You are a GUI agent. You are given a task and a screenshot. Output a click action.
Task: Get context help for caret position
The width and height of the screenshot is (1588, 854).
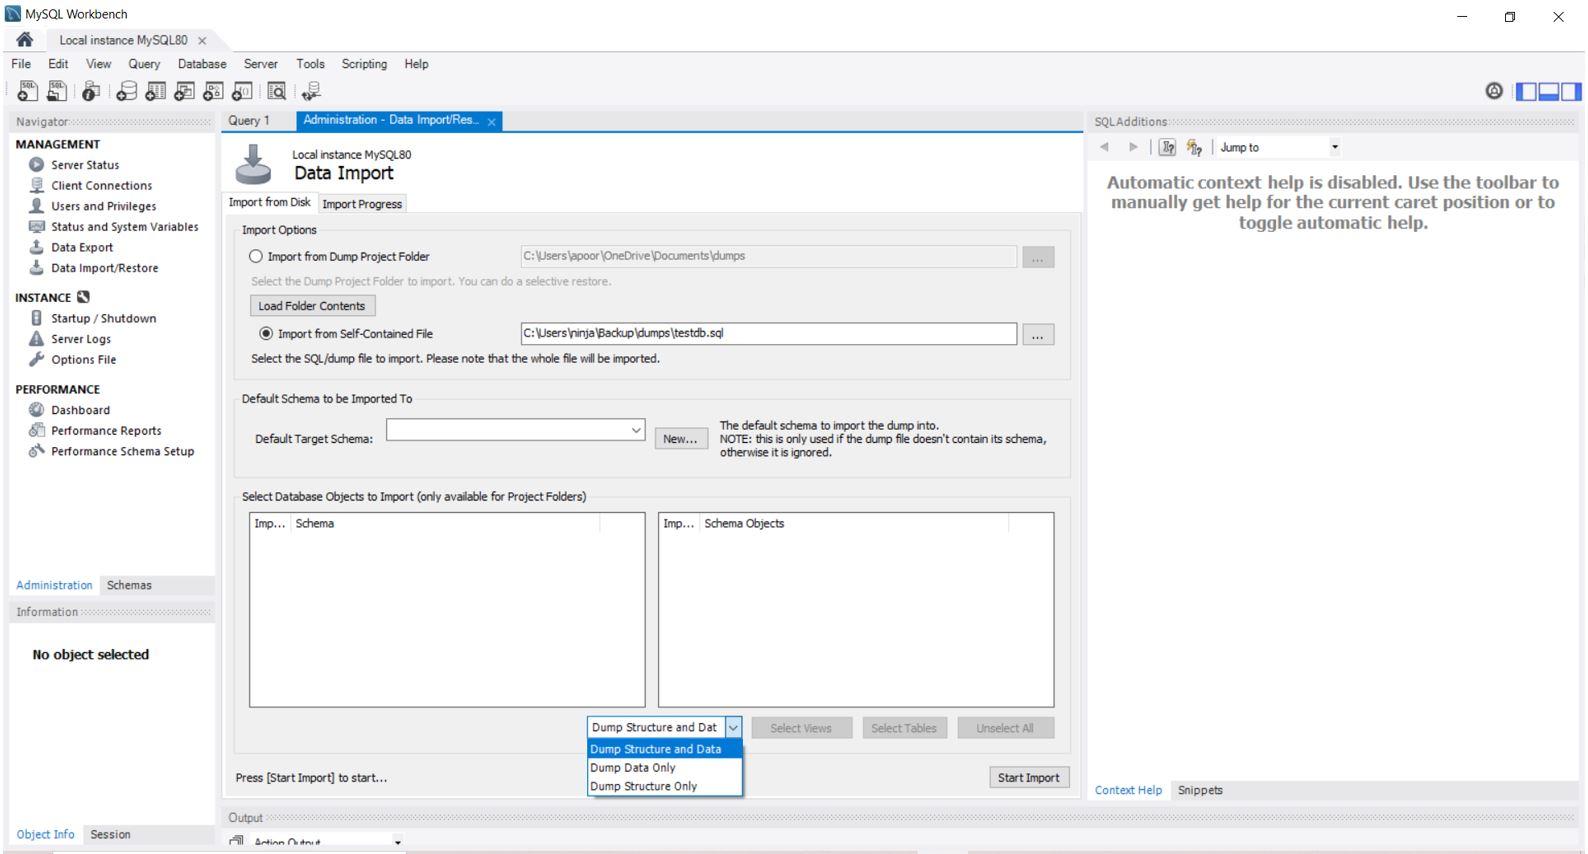tap(1167, 147)
